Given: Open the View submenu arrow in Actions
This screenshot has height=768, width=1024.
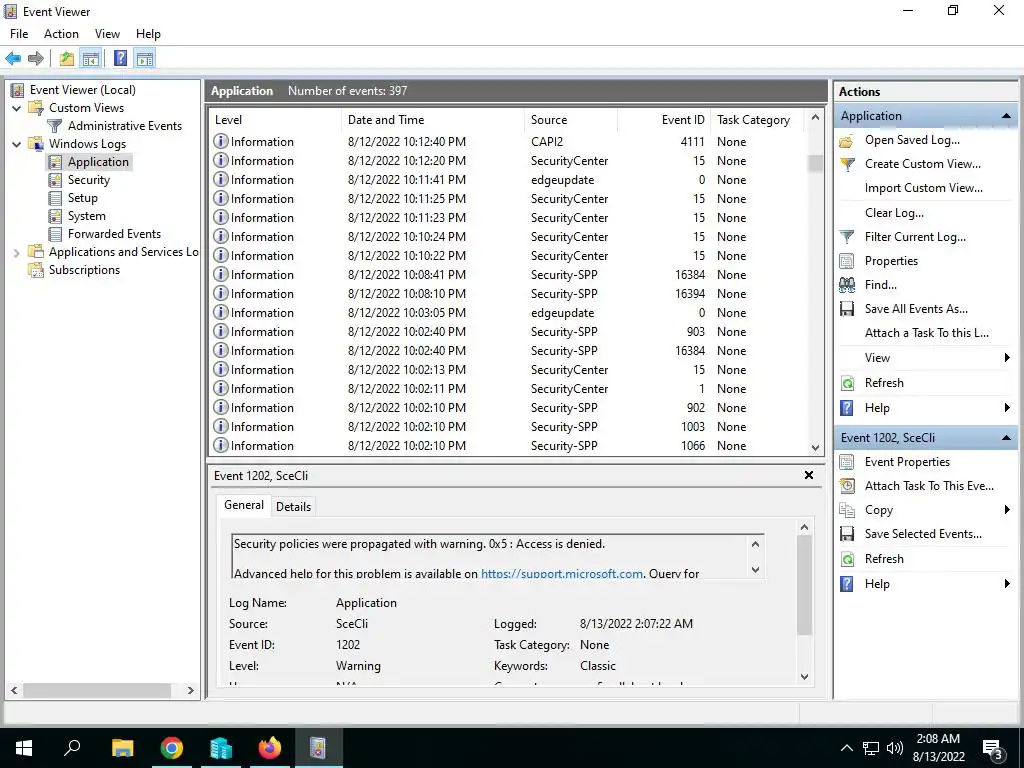Looking at the screenshot, I should [1007, 358].
